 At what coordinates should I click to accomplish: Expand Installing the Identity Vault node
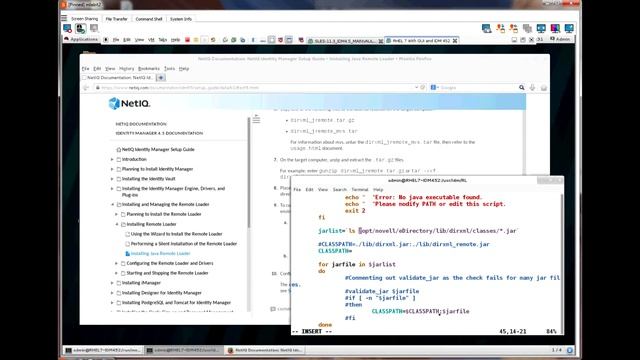click(112, 179)
